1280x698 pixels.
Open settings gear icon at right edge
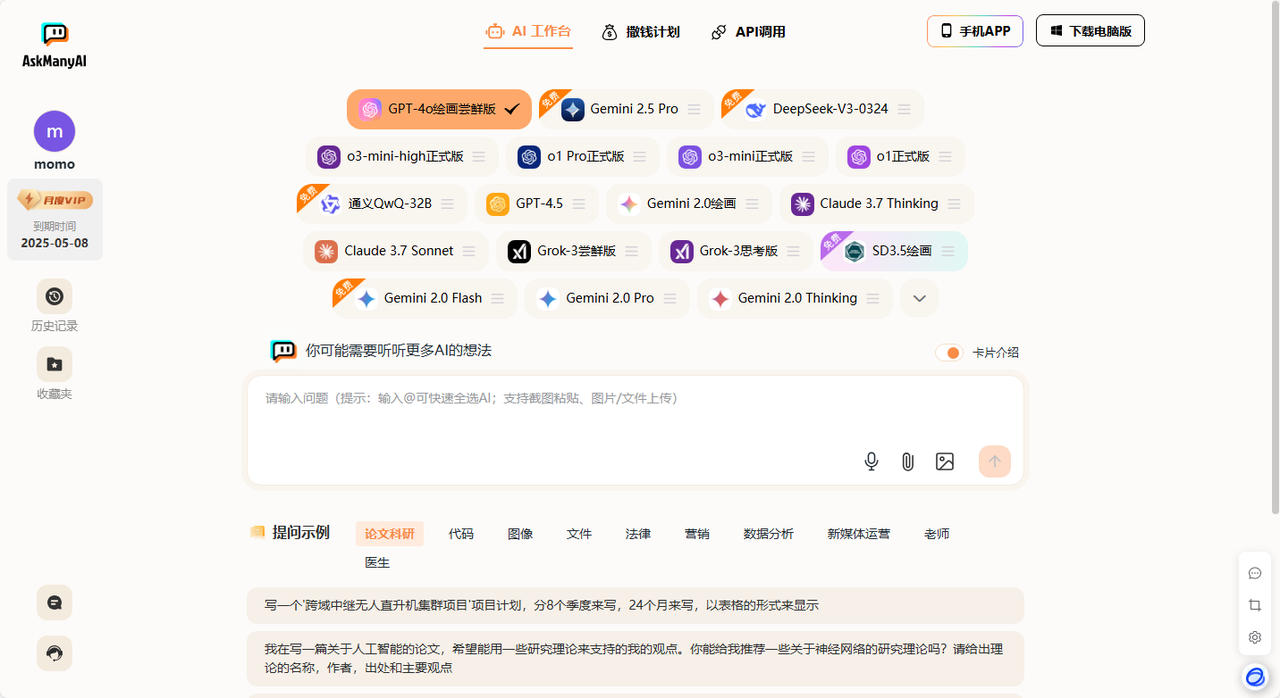(1255, 637)
